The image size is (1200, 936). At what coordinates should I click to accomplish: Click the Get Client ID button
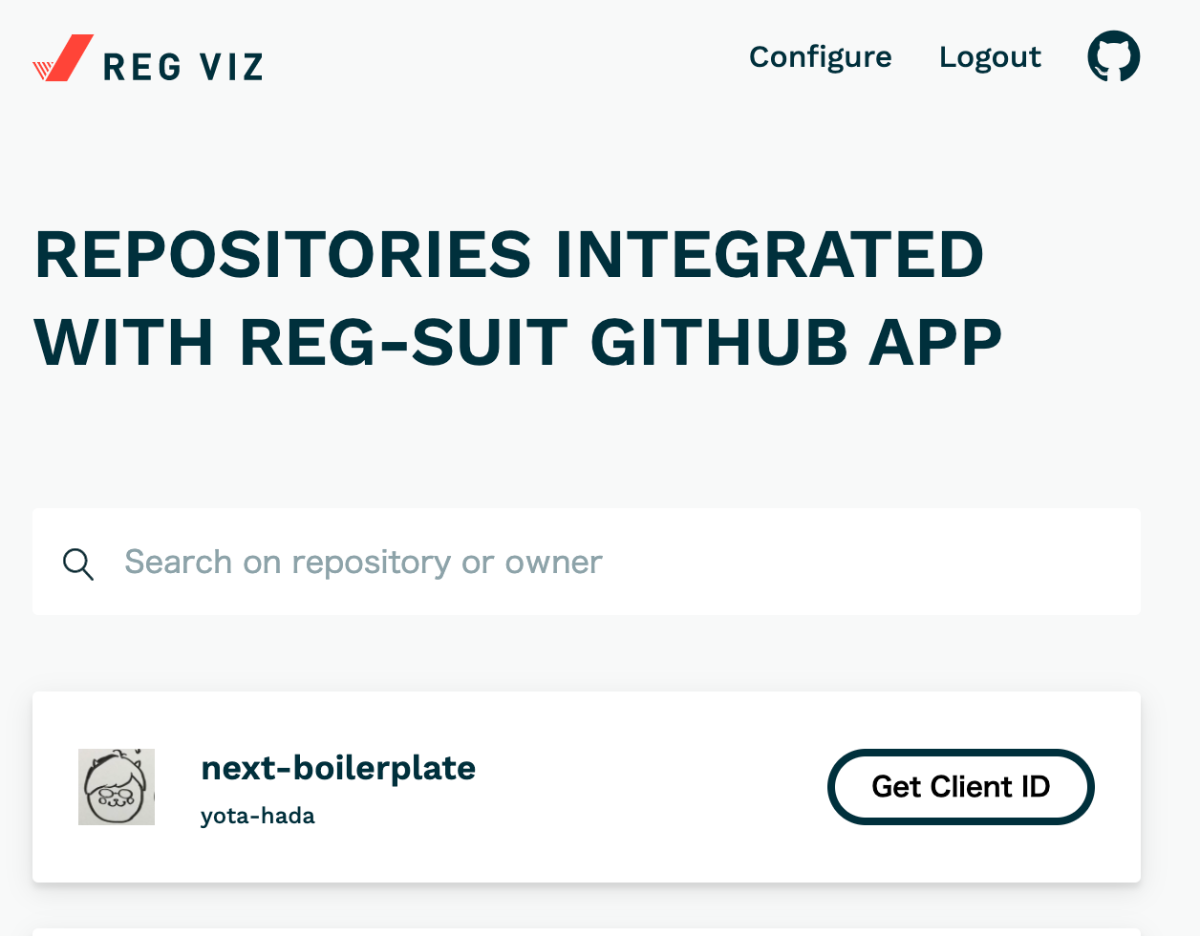[x=961, y=787]
